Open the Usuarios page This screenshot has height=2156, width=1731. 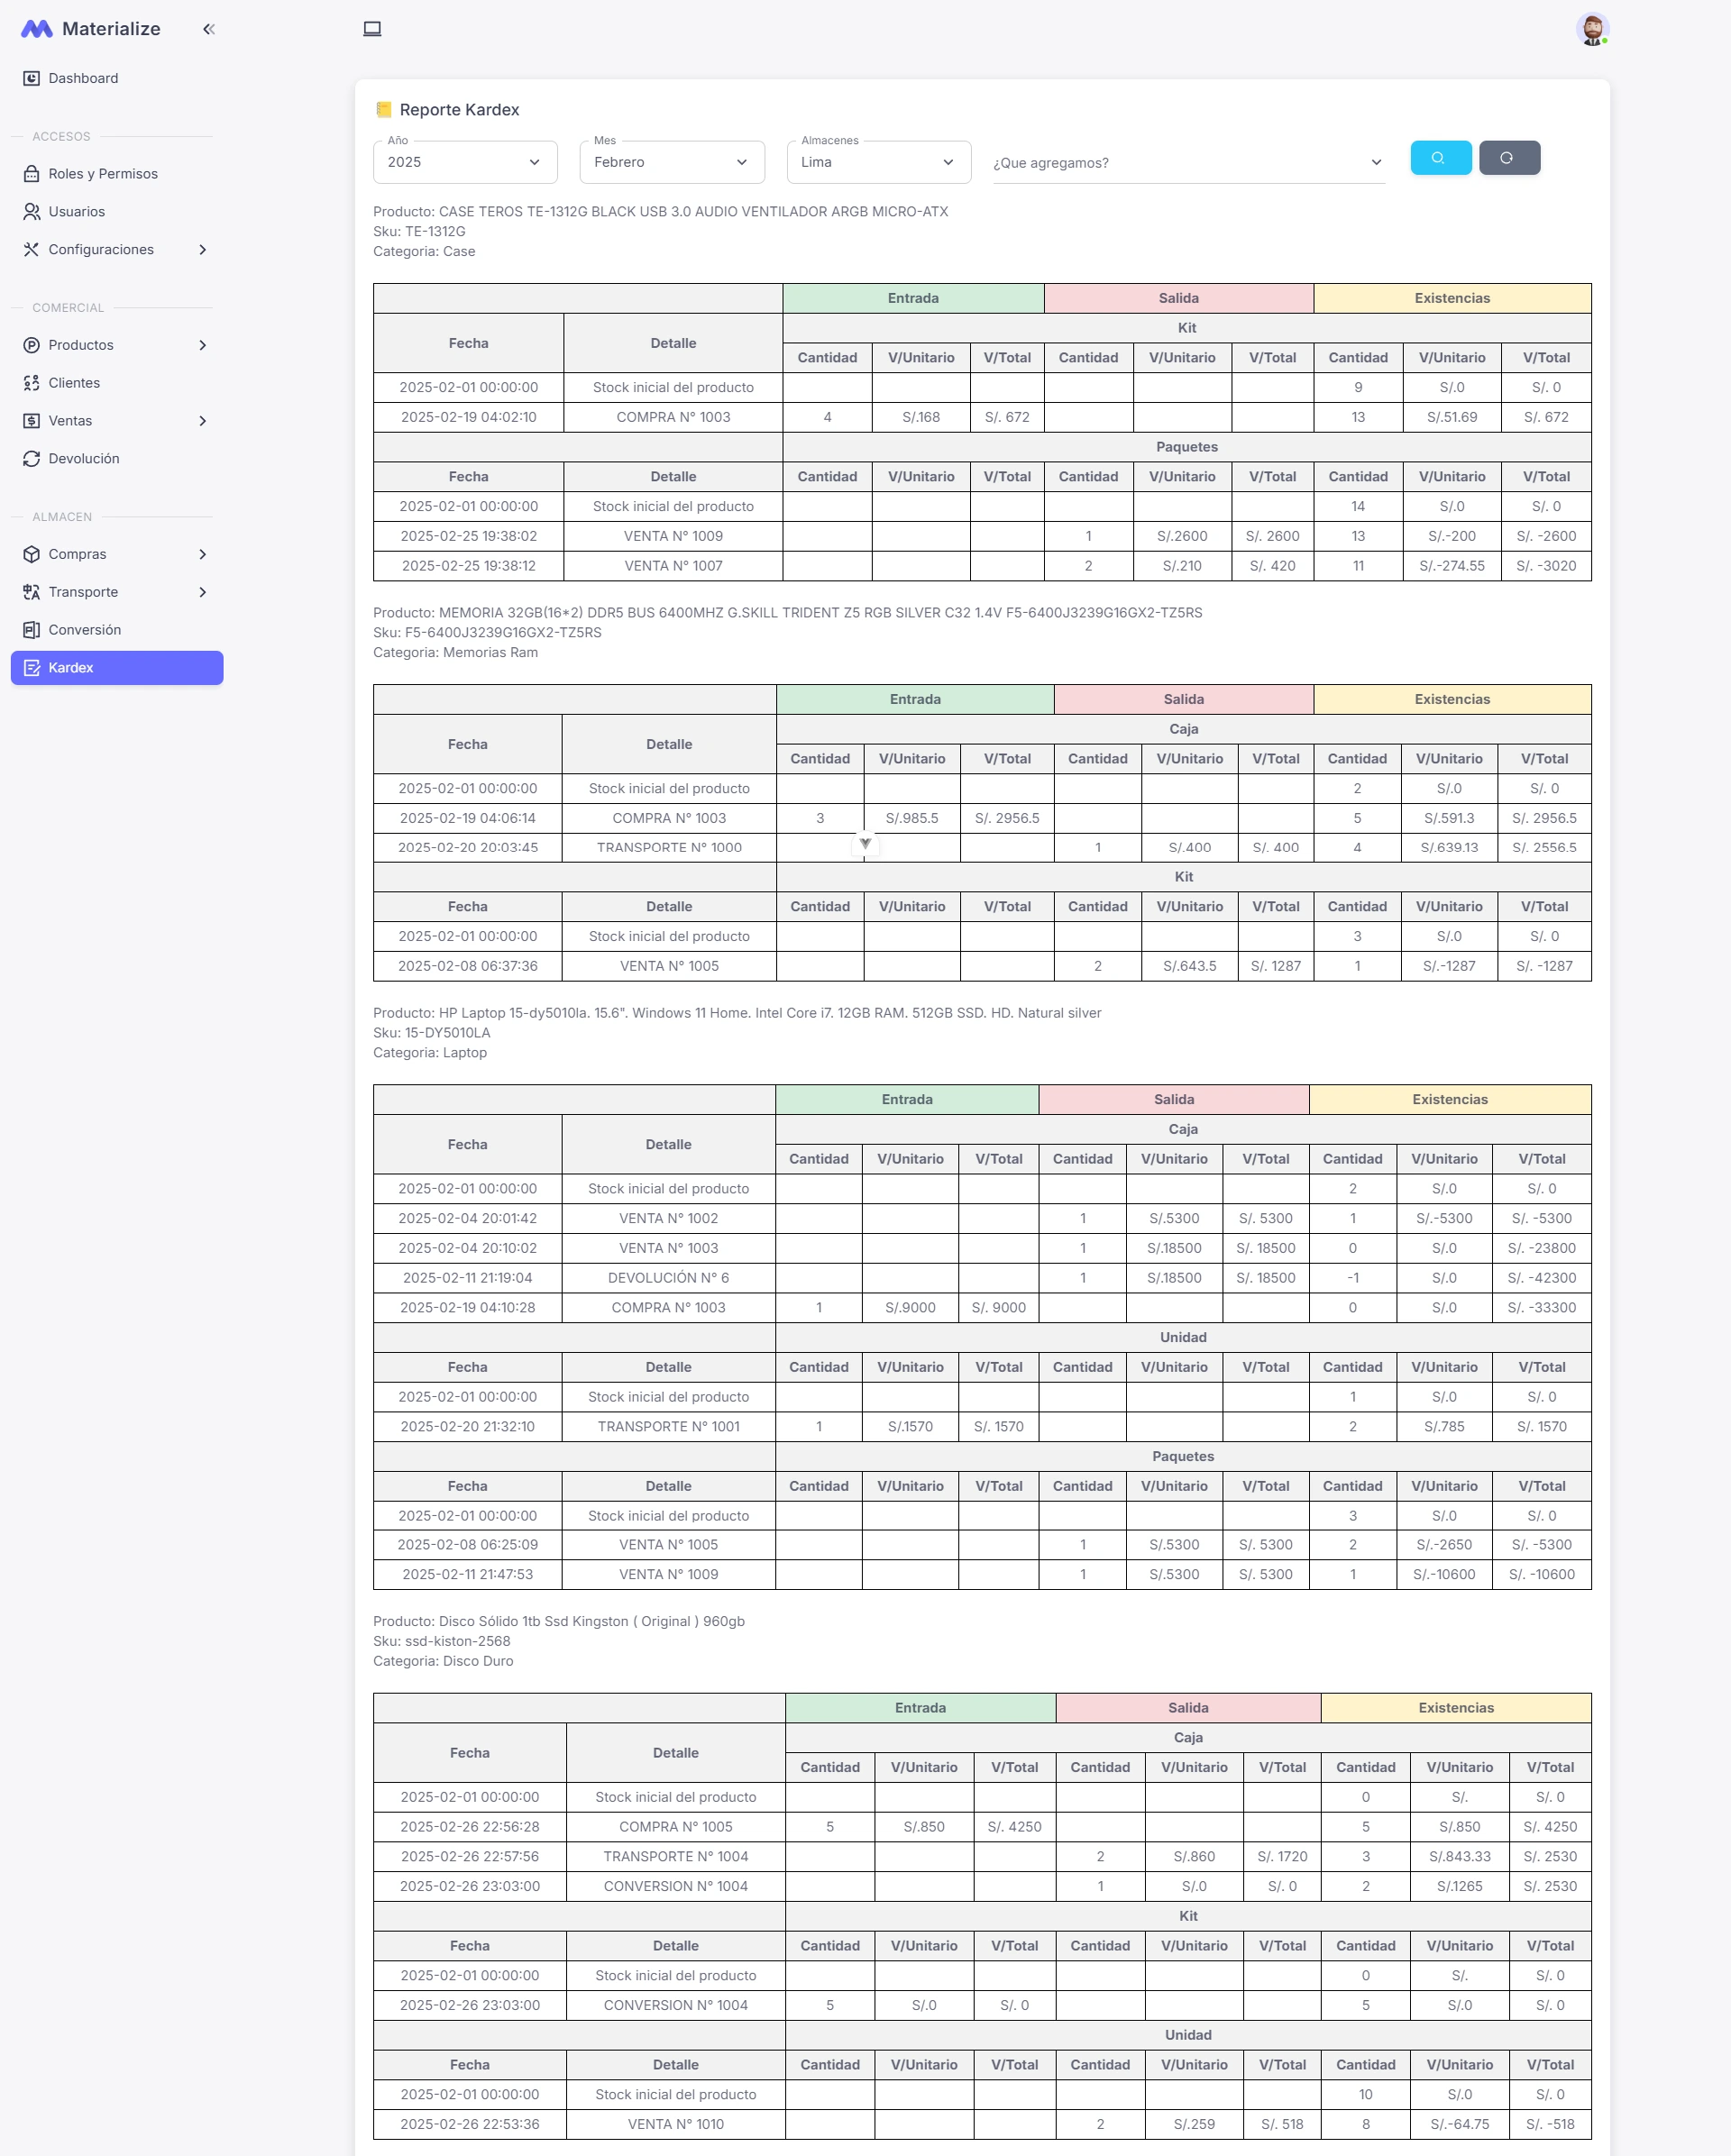click(76, 212)
